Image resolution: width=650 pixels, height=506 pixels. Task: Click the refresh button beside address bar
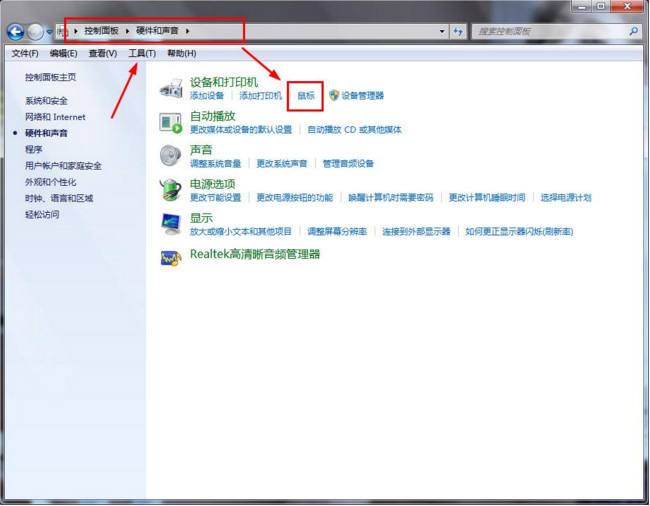[x=458, y=31]
